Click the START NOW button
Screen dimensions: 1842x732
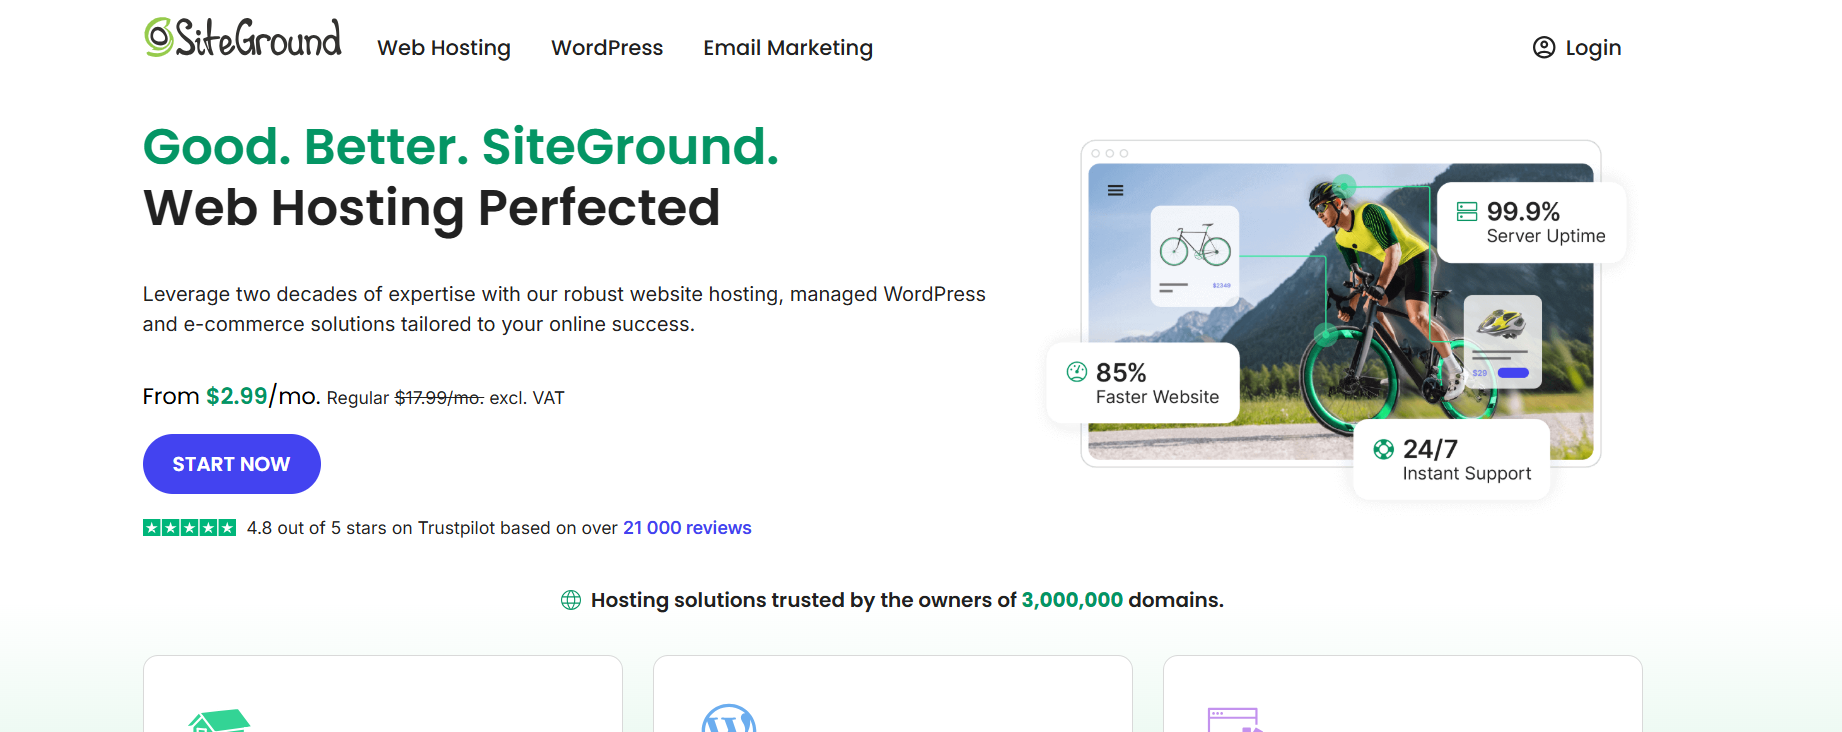tap(232, 464)
